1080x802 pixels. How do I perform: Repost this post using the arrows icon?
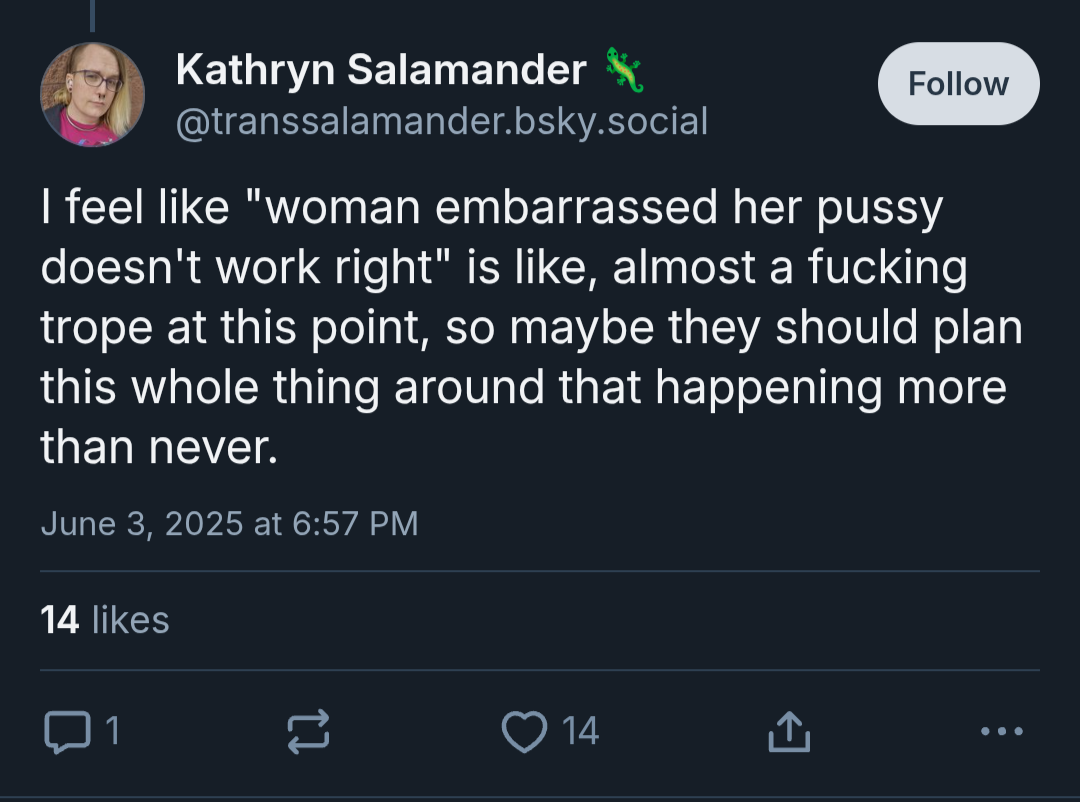(308, 731)
